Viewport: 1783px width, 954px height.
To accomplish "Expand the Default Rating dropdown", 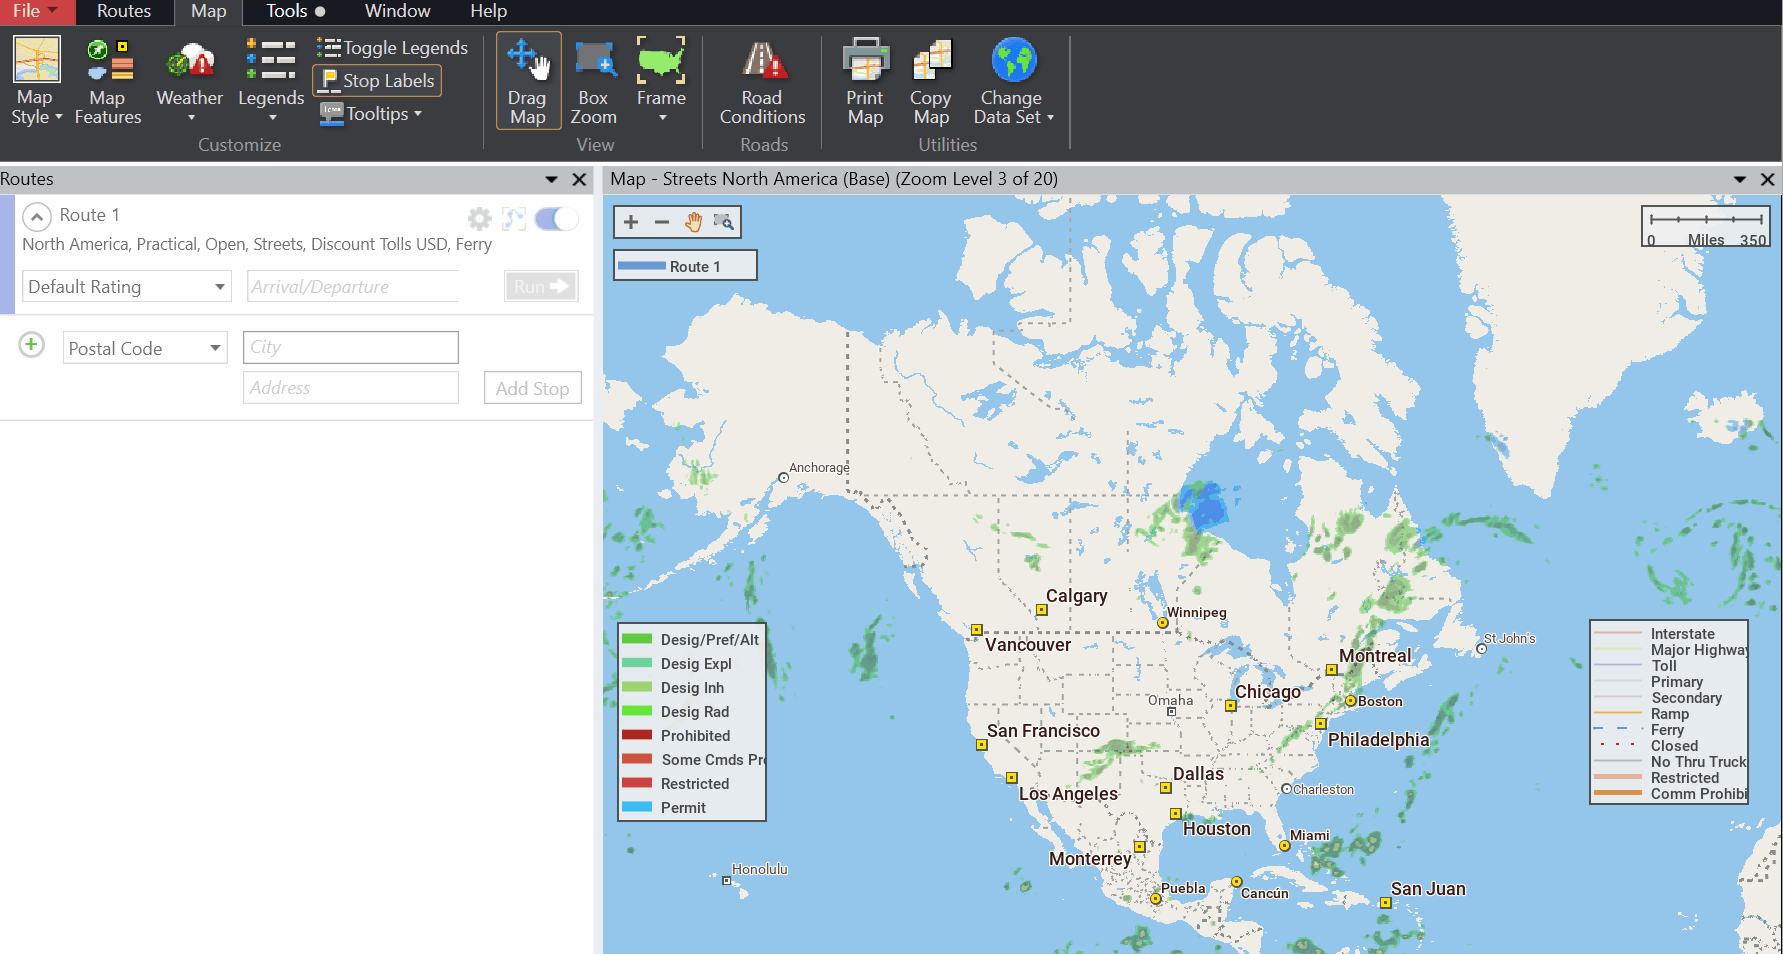I will 127,287.
